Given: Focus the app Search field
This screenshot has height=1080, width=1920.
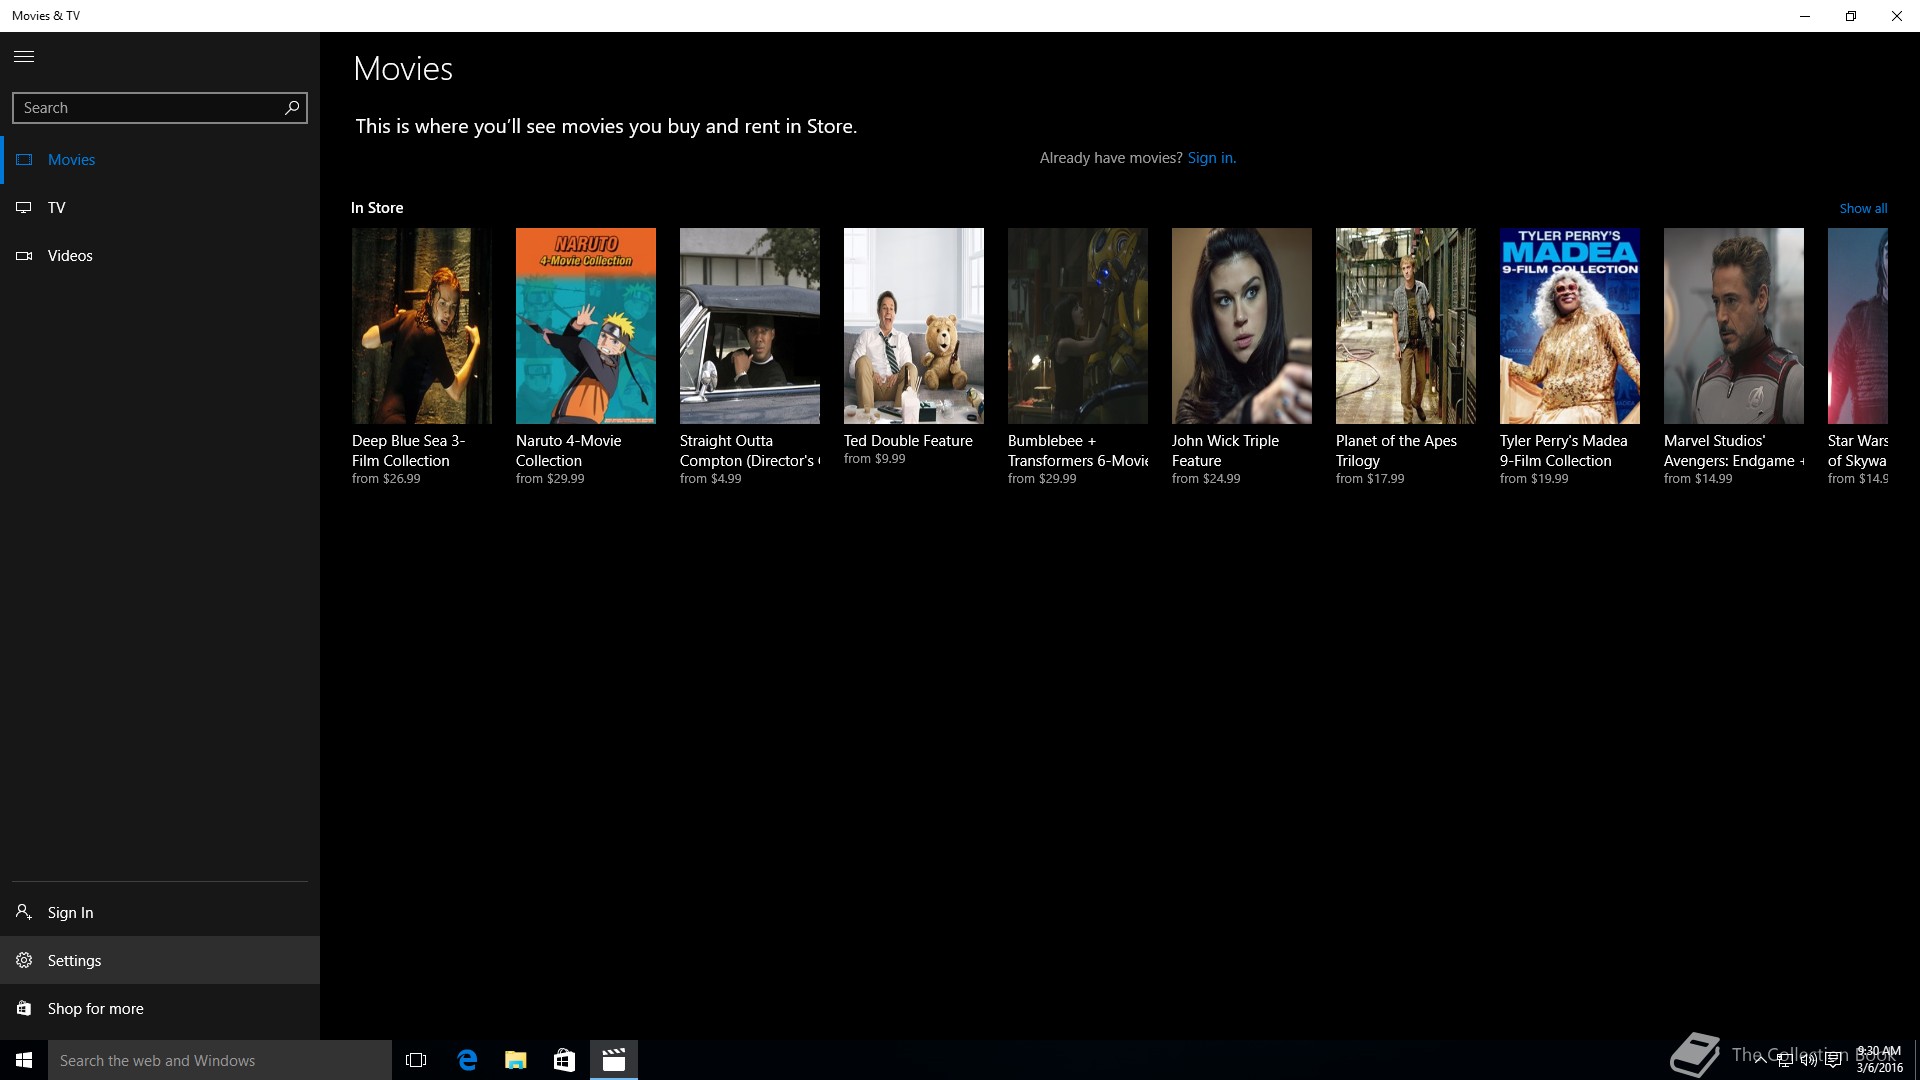Looking at the screenshot, I should pos(160,108).
